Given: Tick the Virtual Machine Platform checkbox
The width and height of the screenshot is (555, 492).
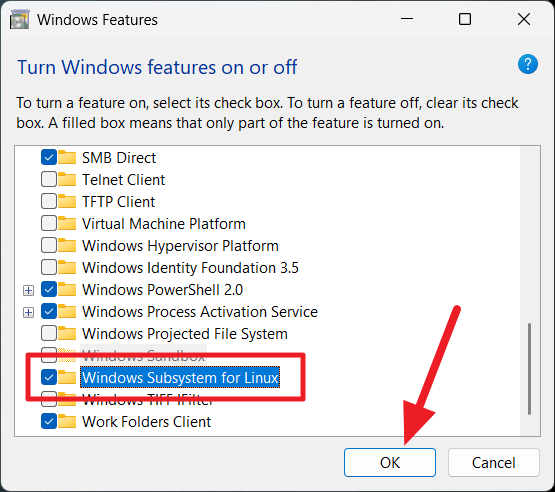Looking at the screenshot, I should pyautogui.click(x=49, y=224).
